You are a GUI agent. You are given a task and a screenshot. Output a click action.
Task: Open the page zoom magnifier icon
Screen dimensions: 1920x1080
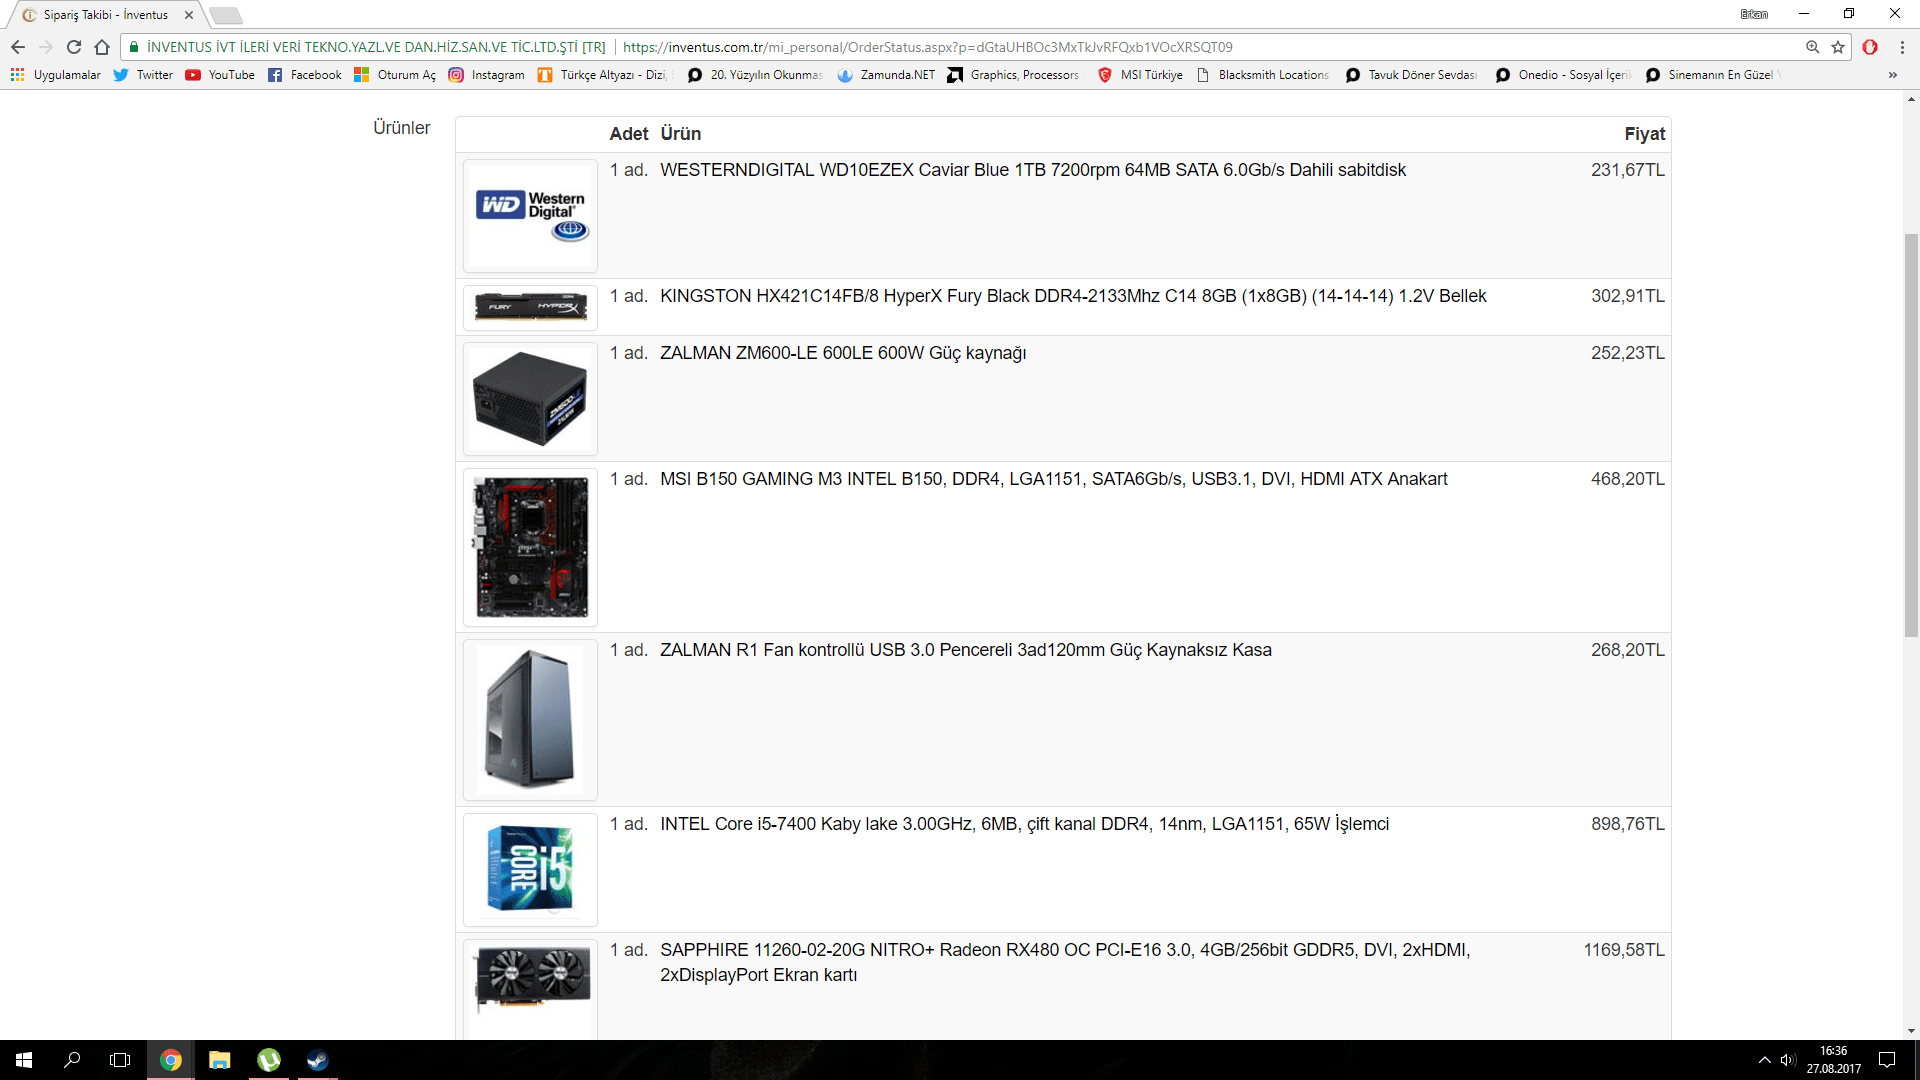point(1812,47)
